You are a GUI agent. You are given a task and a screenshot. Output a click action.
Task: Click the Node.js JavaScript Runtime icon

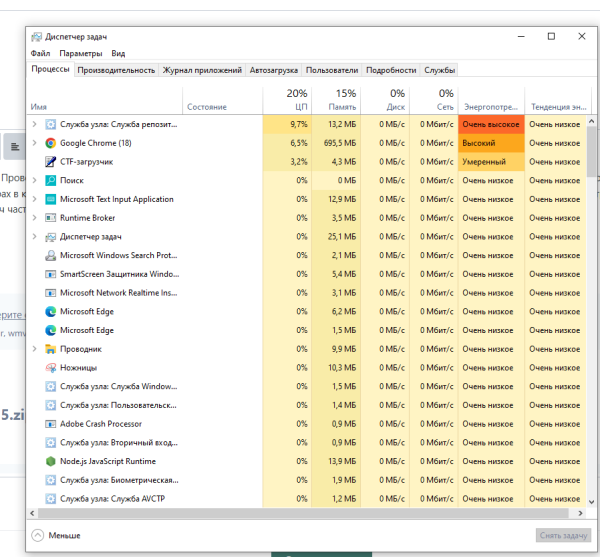(51, 461)
